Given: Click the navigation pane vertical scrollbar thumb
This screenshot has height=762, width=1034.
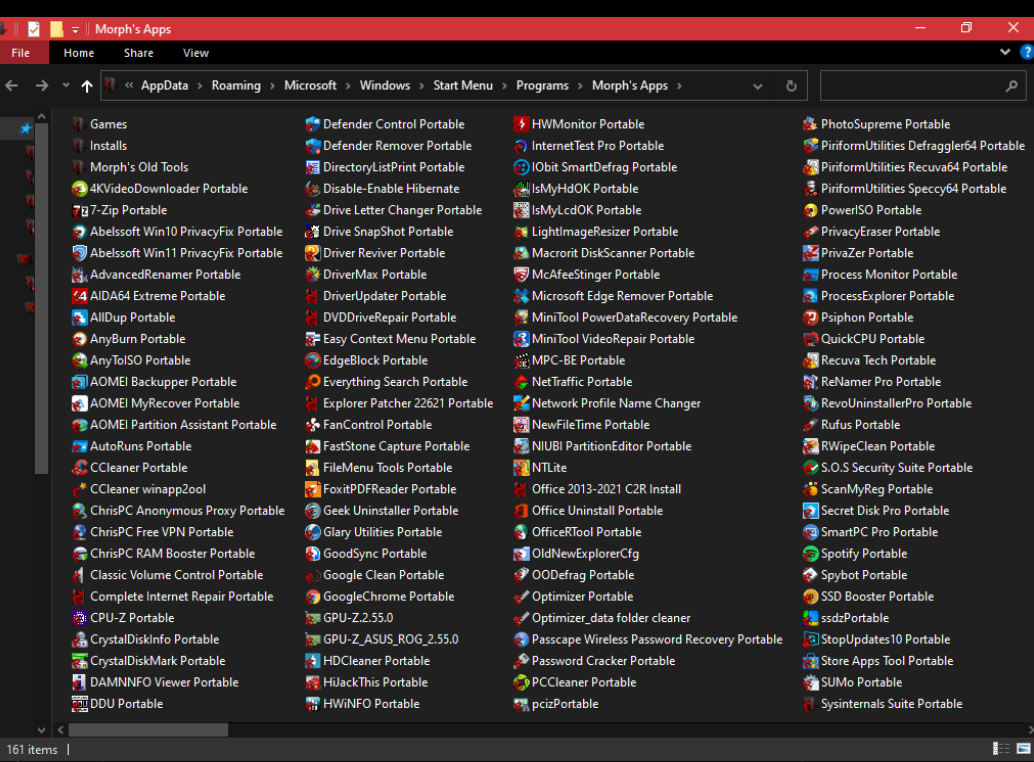Looking at the screenshot, I should click(41, 298).
